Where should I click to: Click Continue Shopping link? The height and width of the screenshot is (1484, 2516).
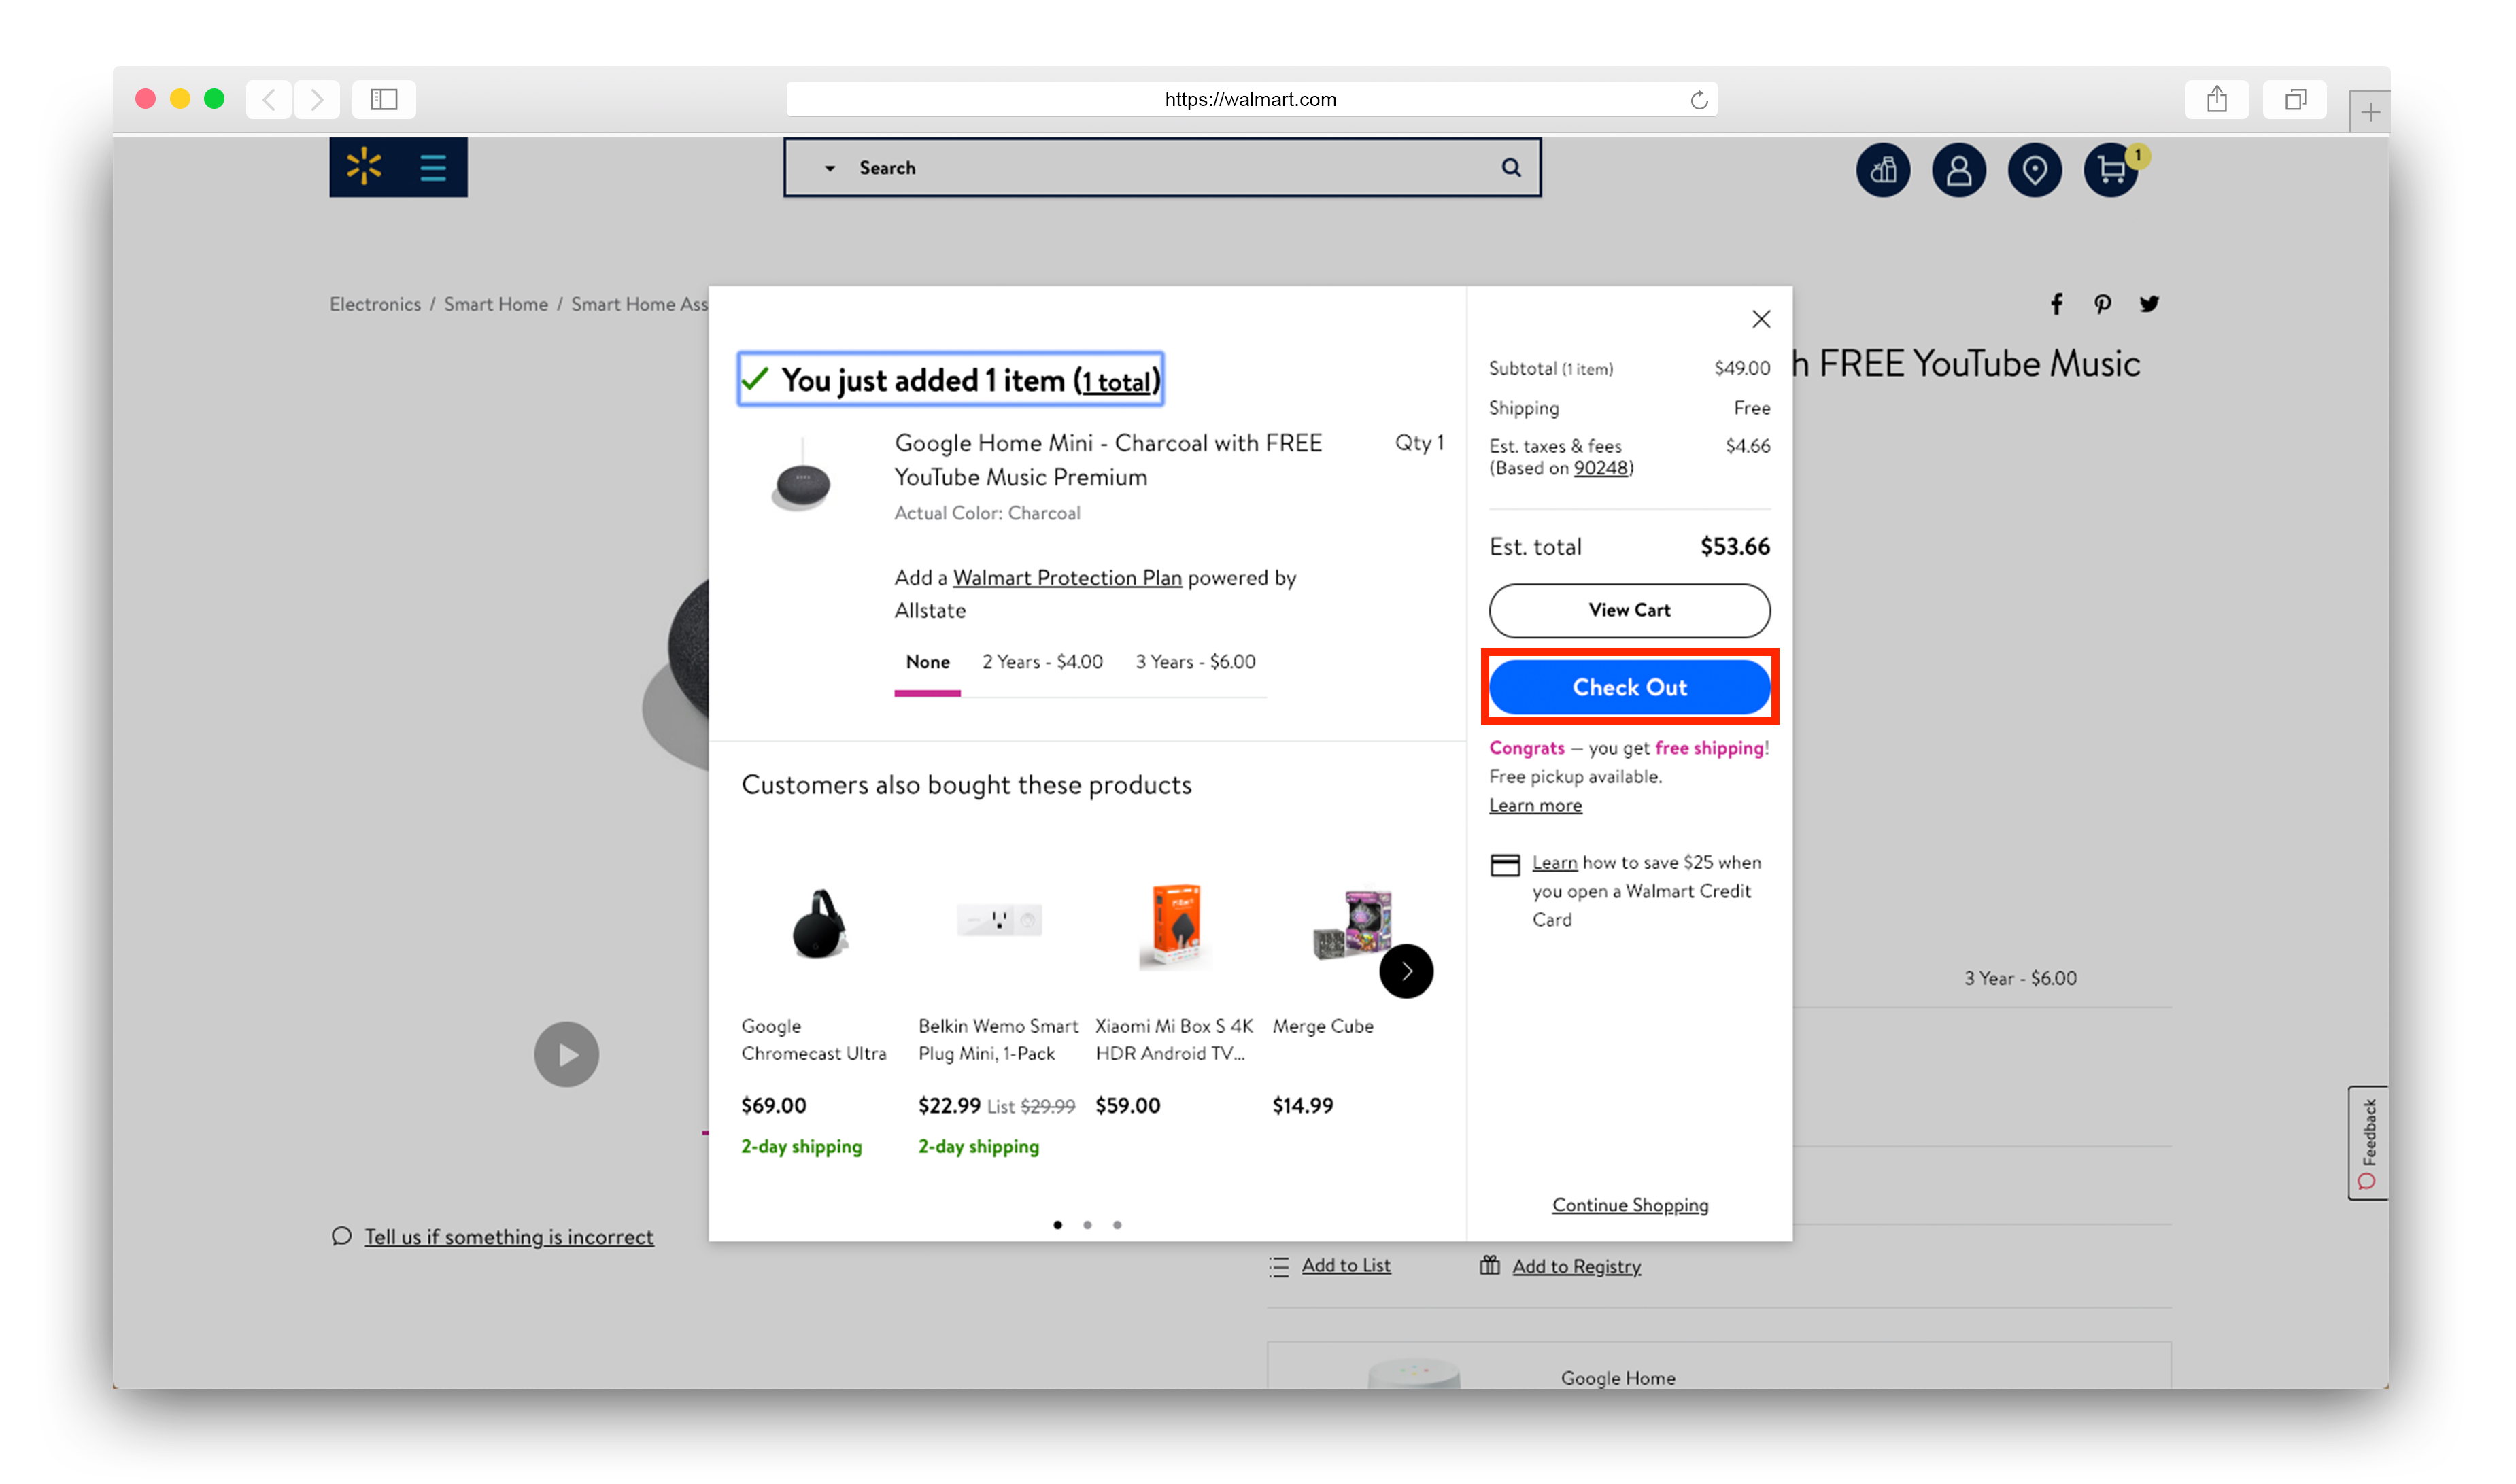coord(1629,1205)
